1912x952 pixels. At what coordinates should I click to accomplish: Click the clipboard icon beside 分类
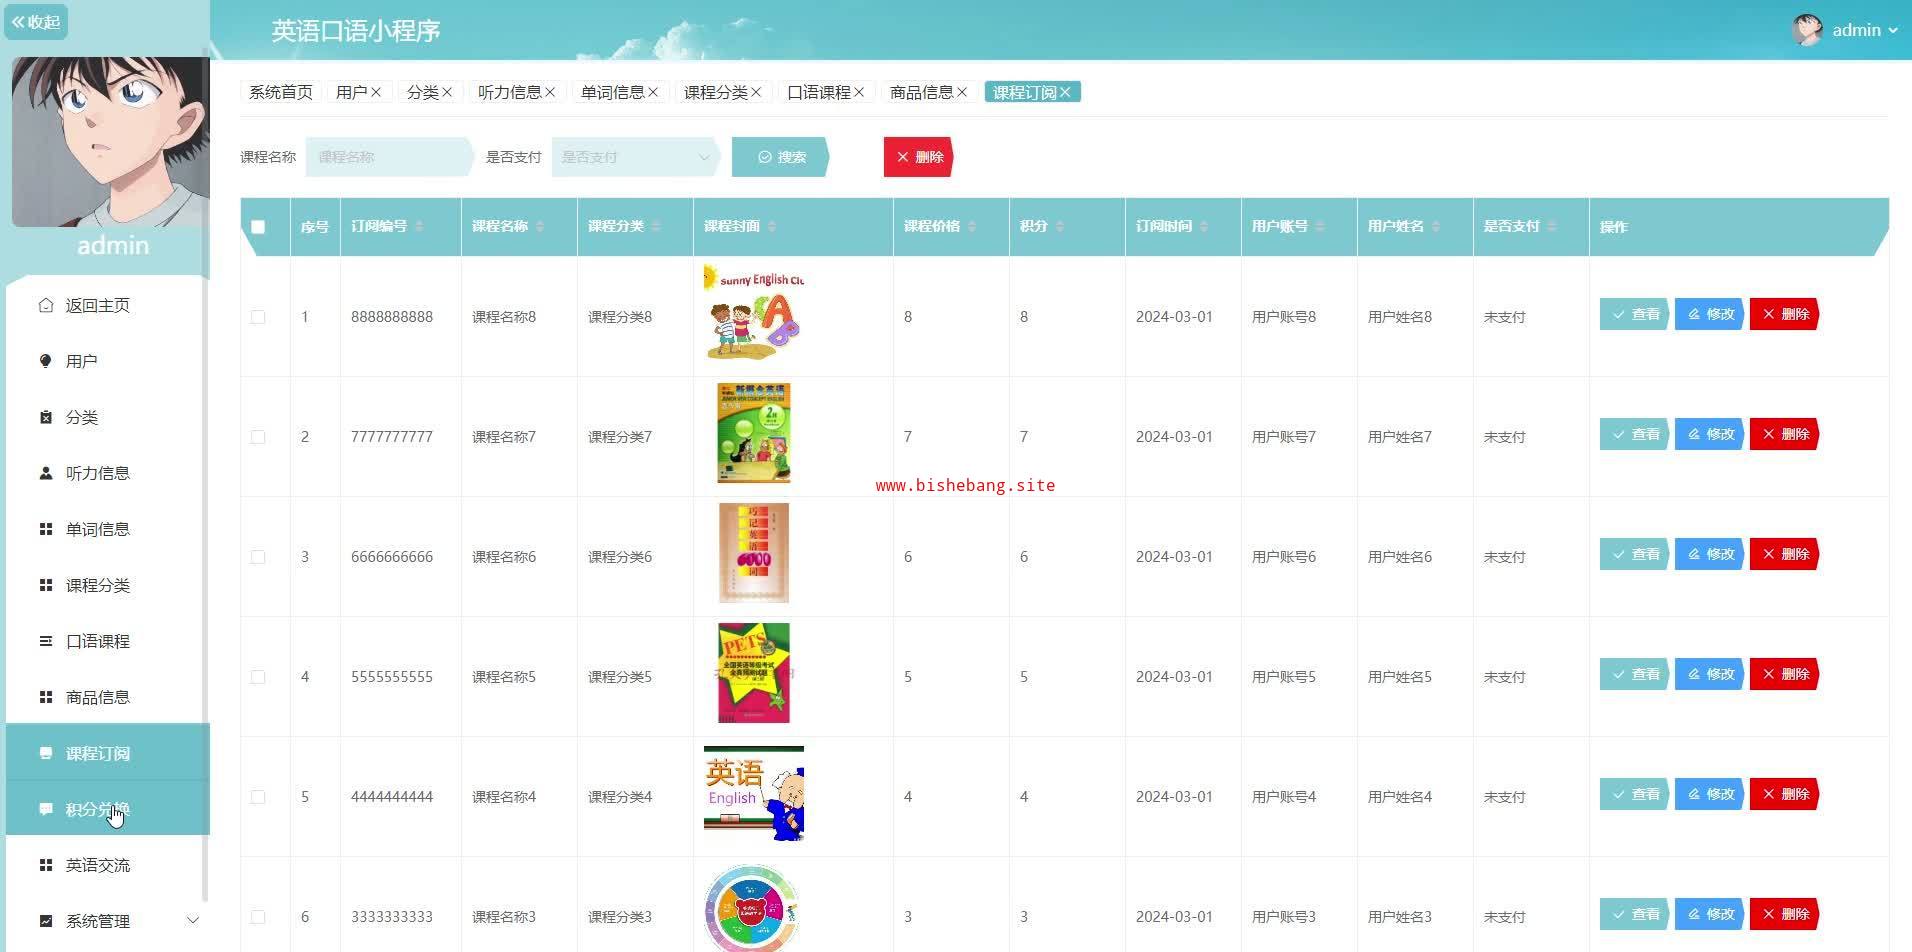point(45,417)
